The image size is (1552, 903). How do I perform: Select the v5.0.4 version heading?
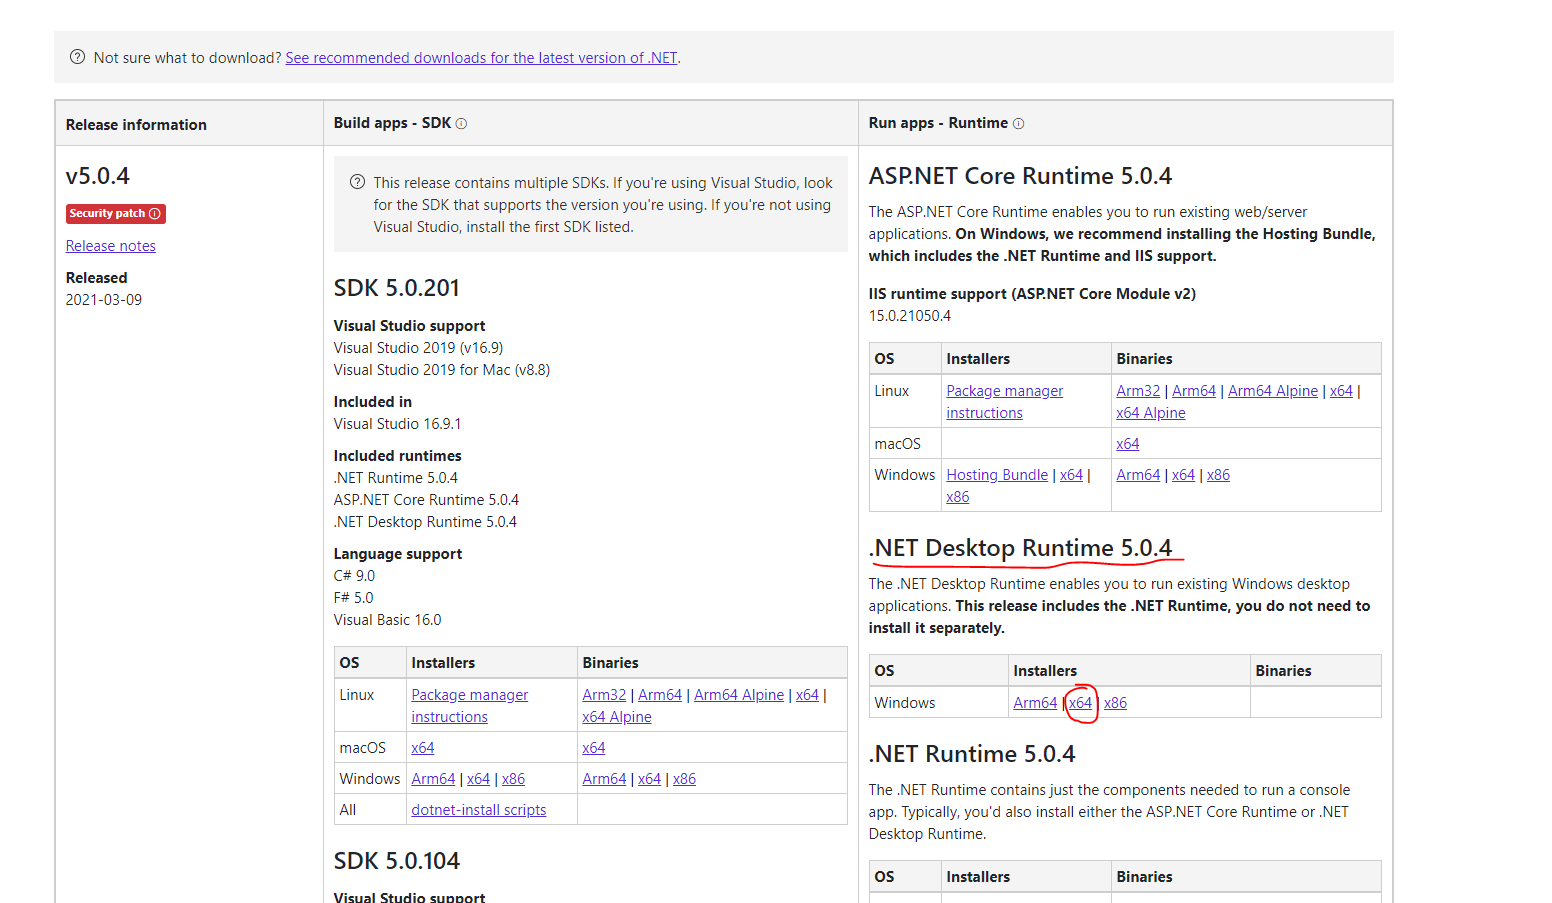click(x=98, y=176)
